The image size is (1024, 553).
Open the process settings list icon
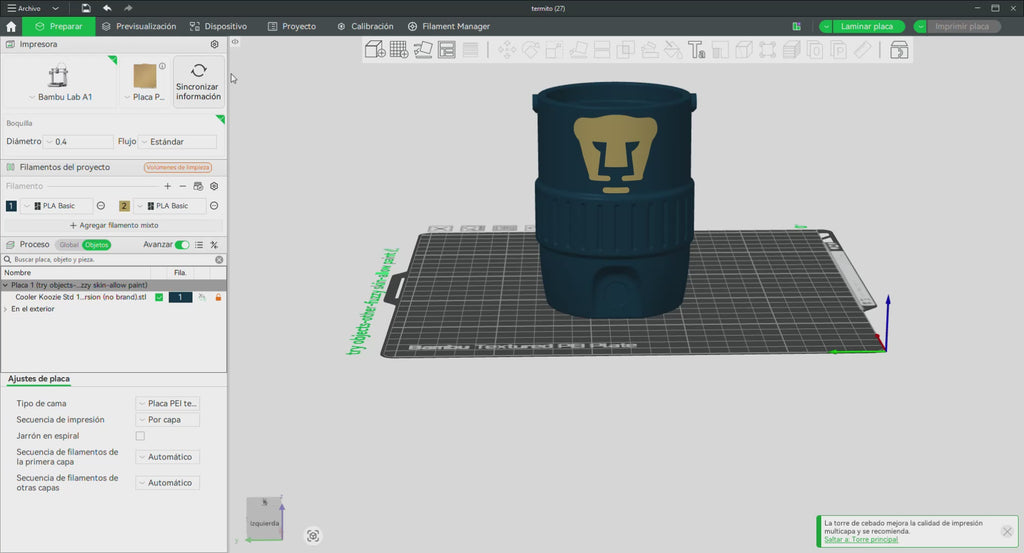pyautogui.click(x=199, y=245)
